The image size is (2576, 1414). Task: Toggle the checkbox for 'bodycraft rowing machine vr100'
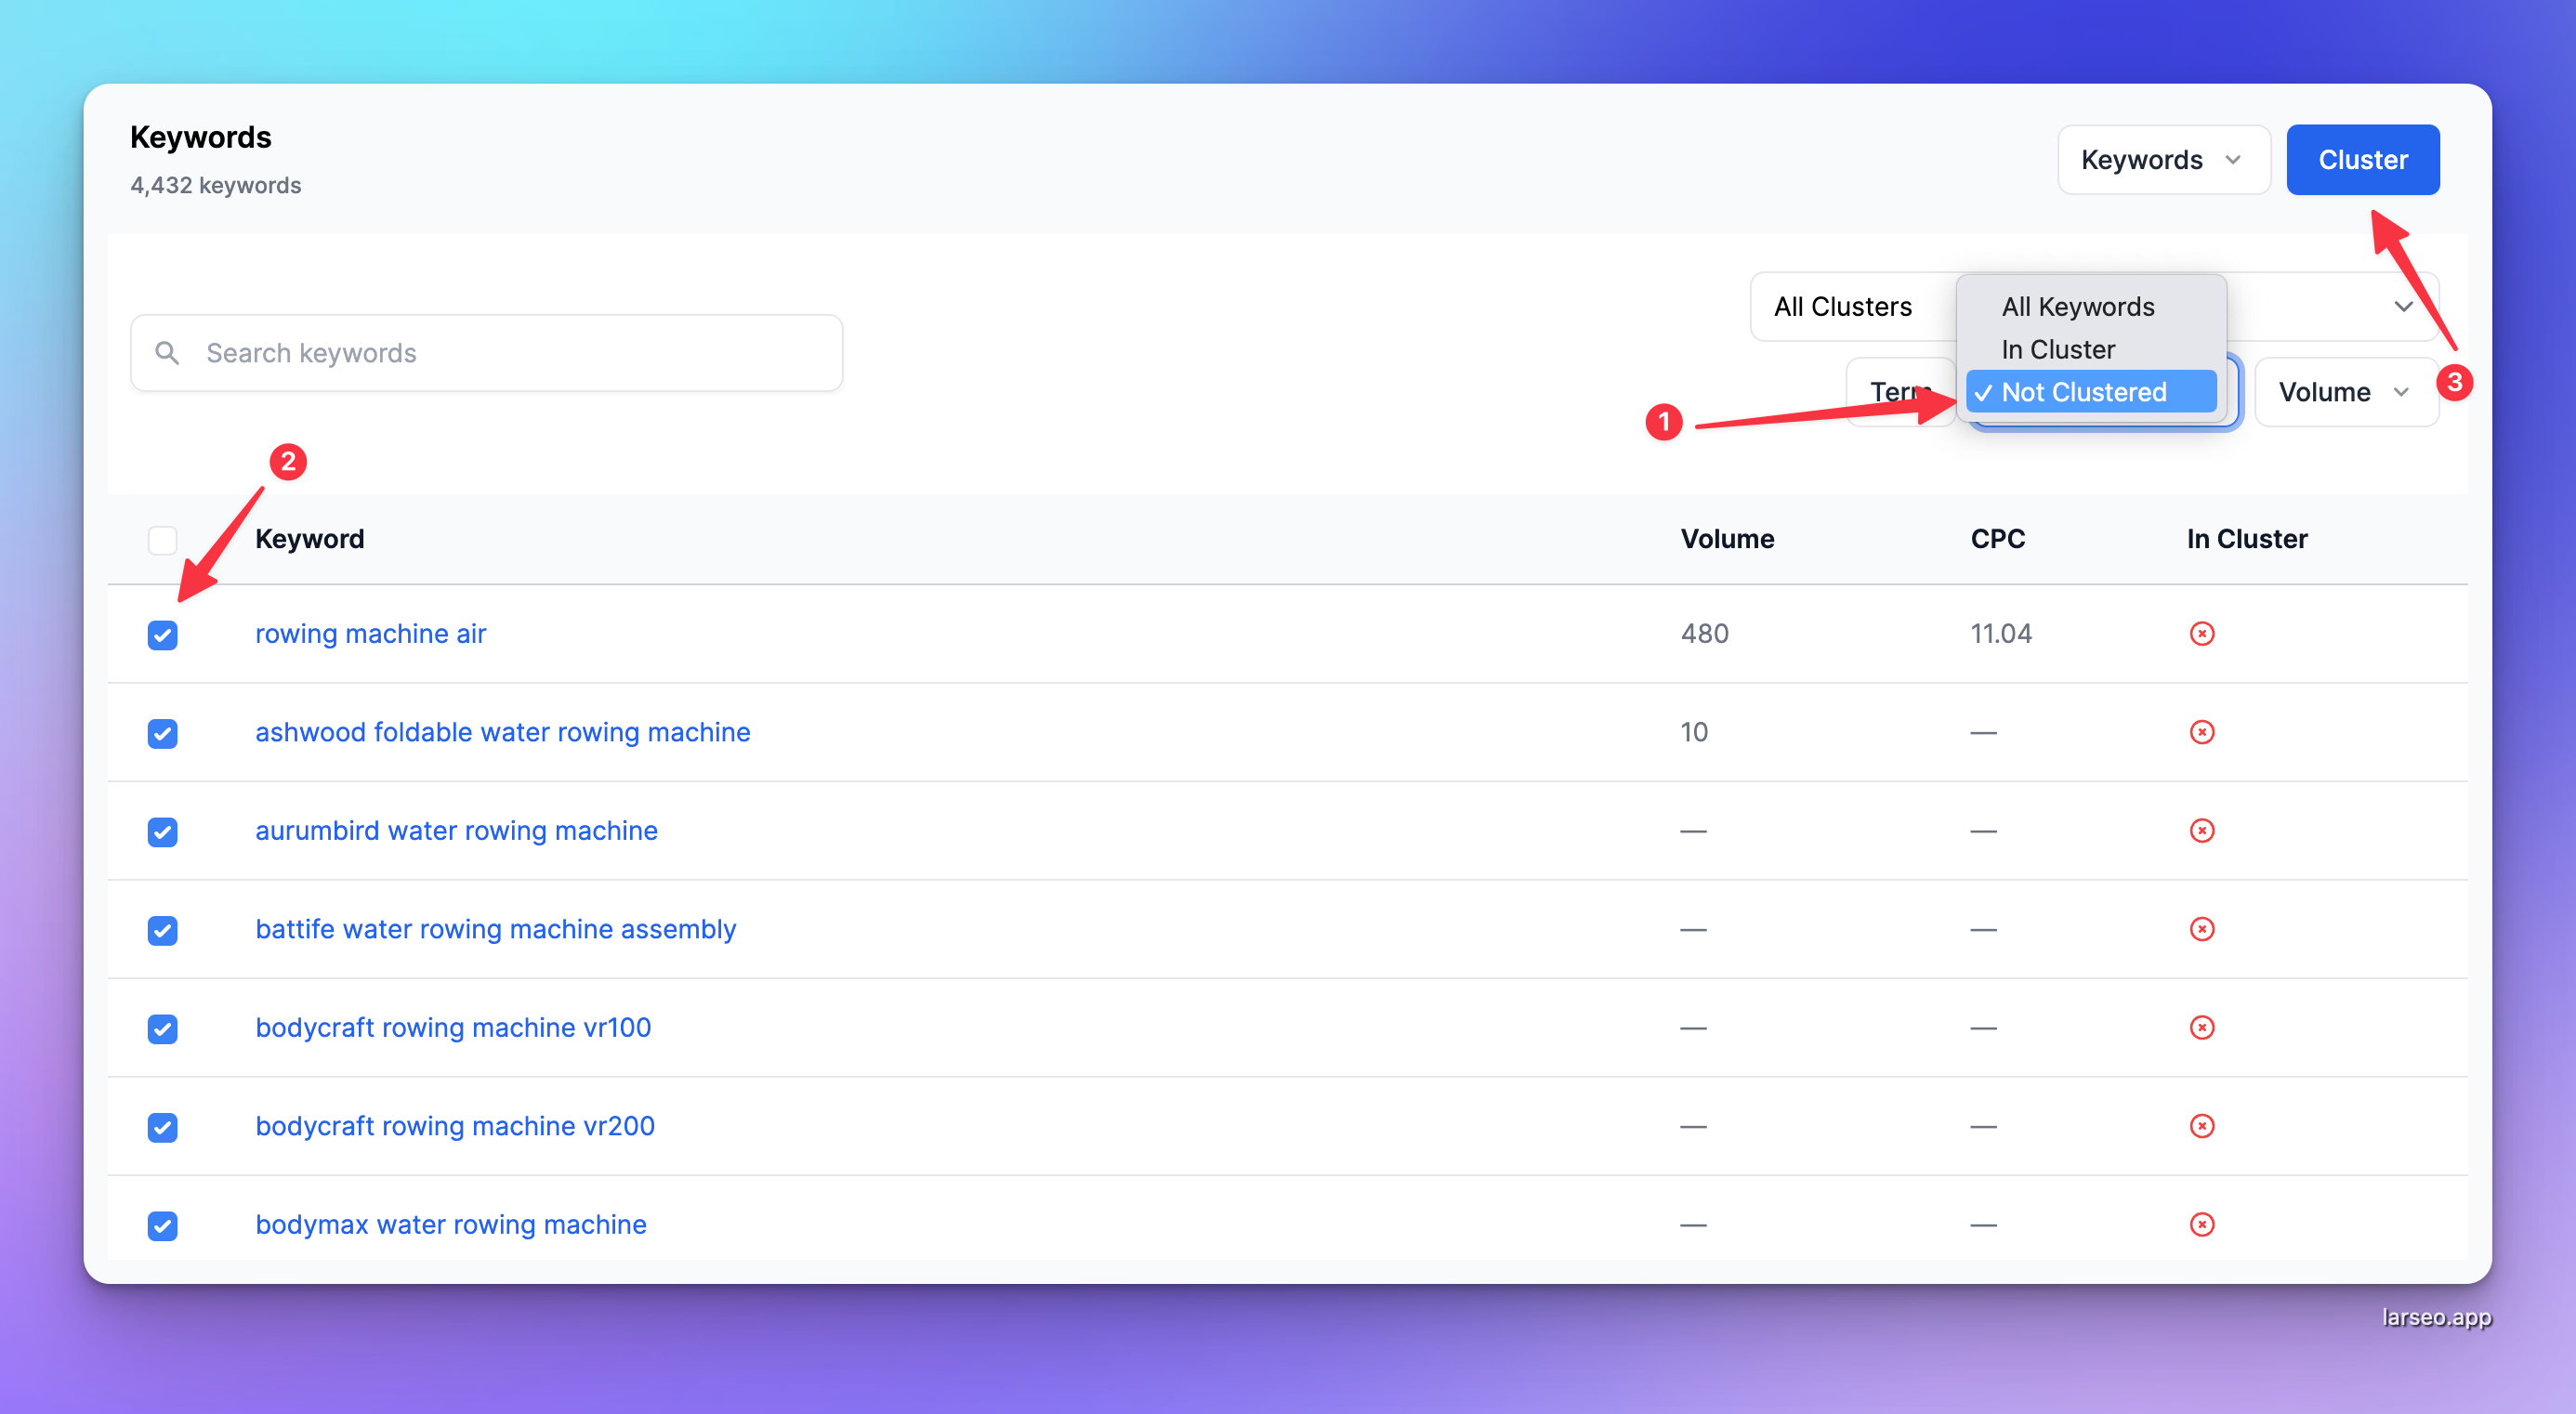164,1028
